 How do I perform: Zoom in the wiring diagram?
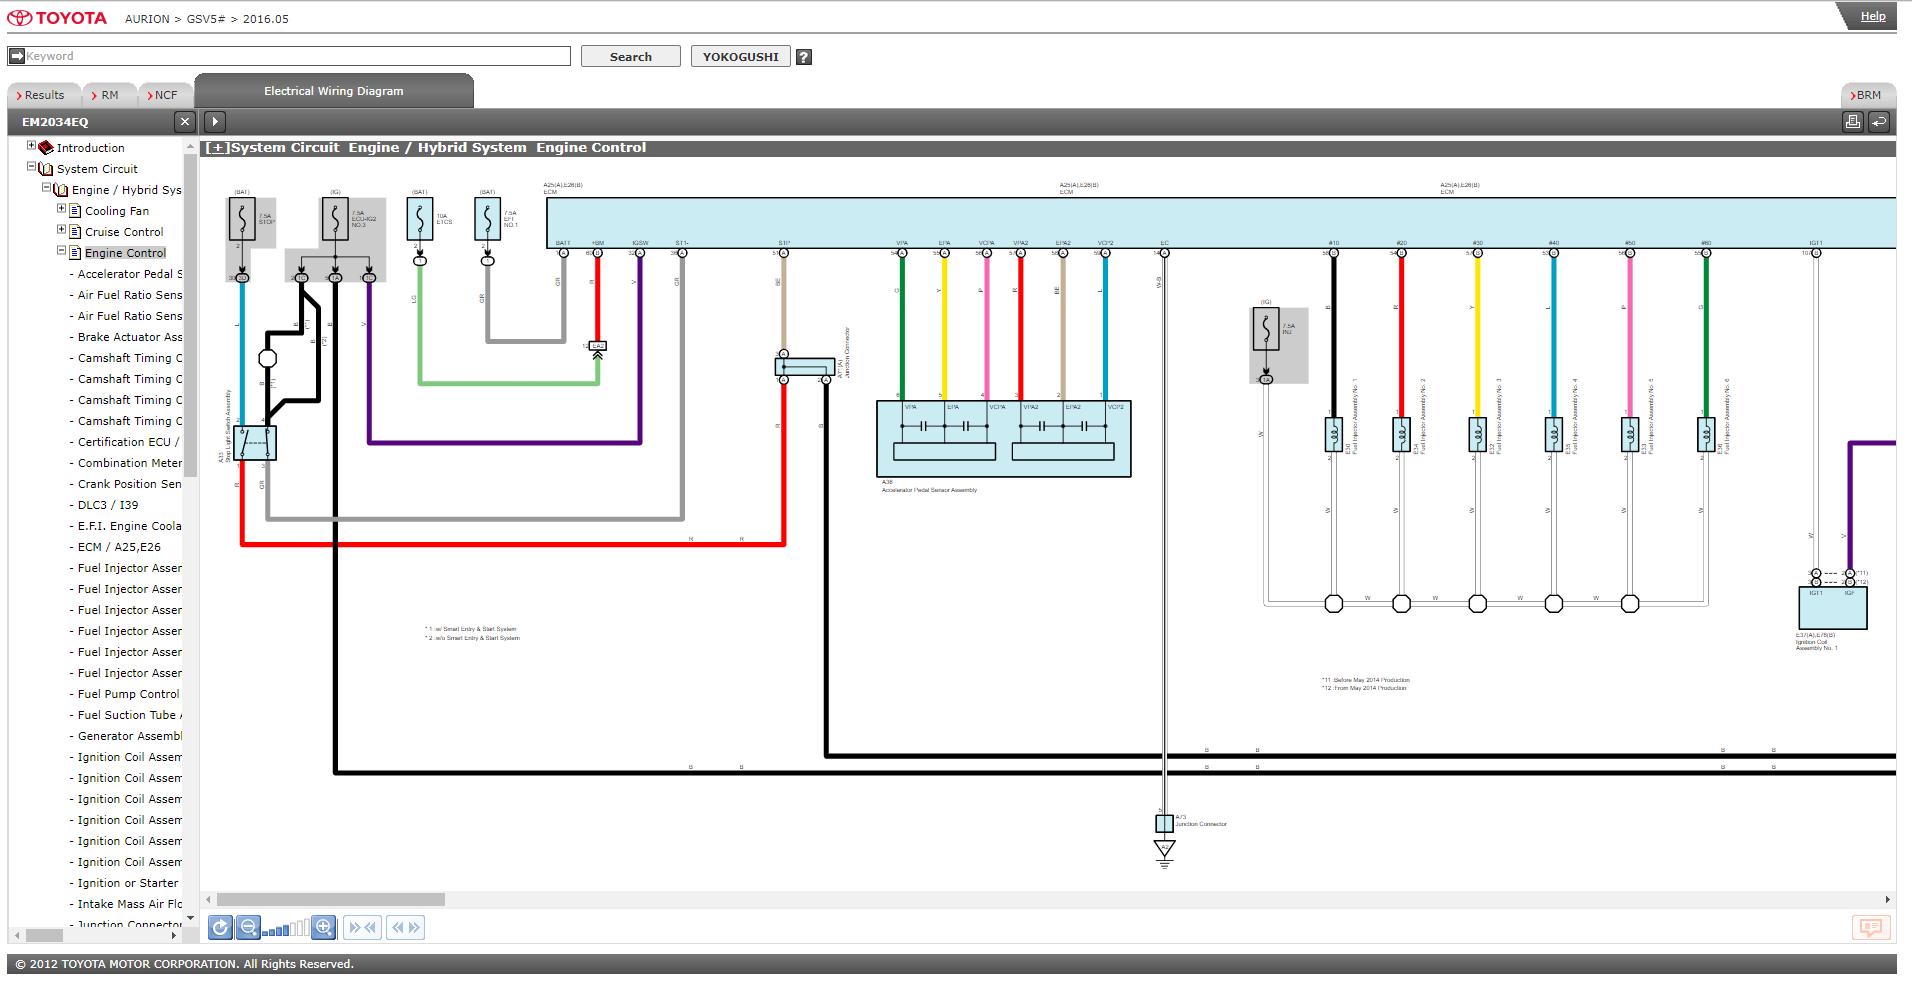click(323, 927)
